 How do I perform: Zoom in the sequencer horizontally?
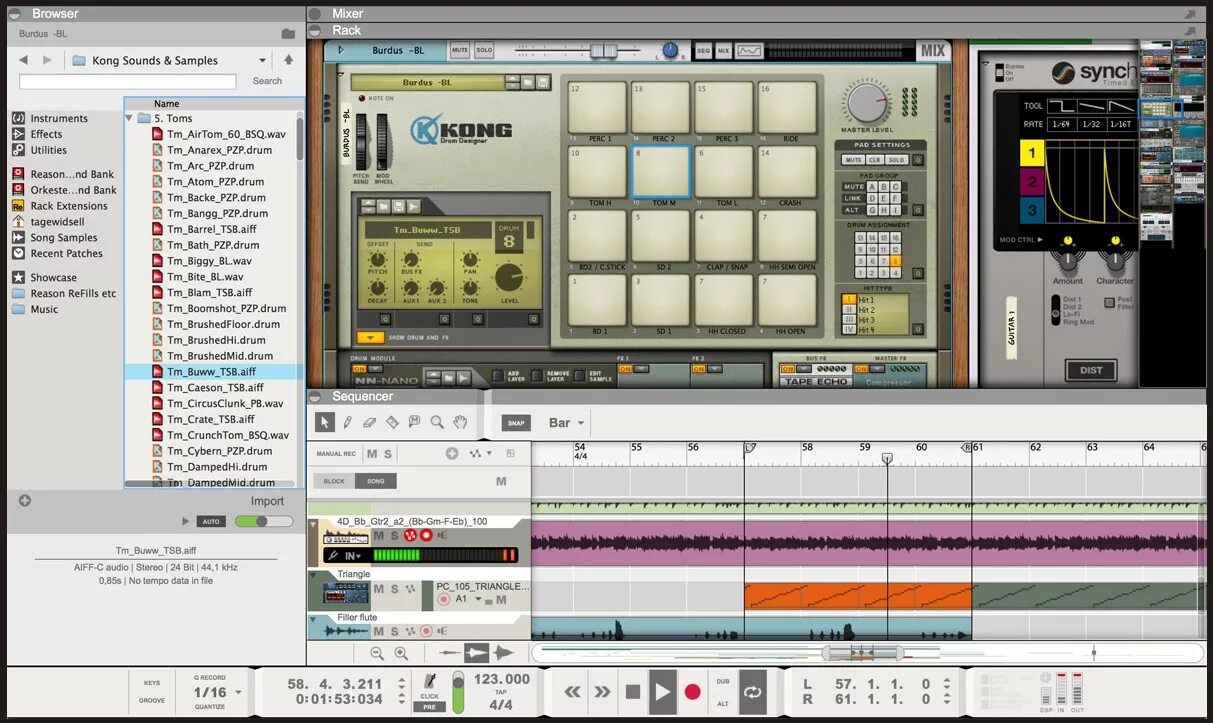(401, 653)
